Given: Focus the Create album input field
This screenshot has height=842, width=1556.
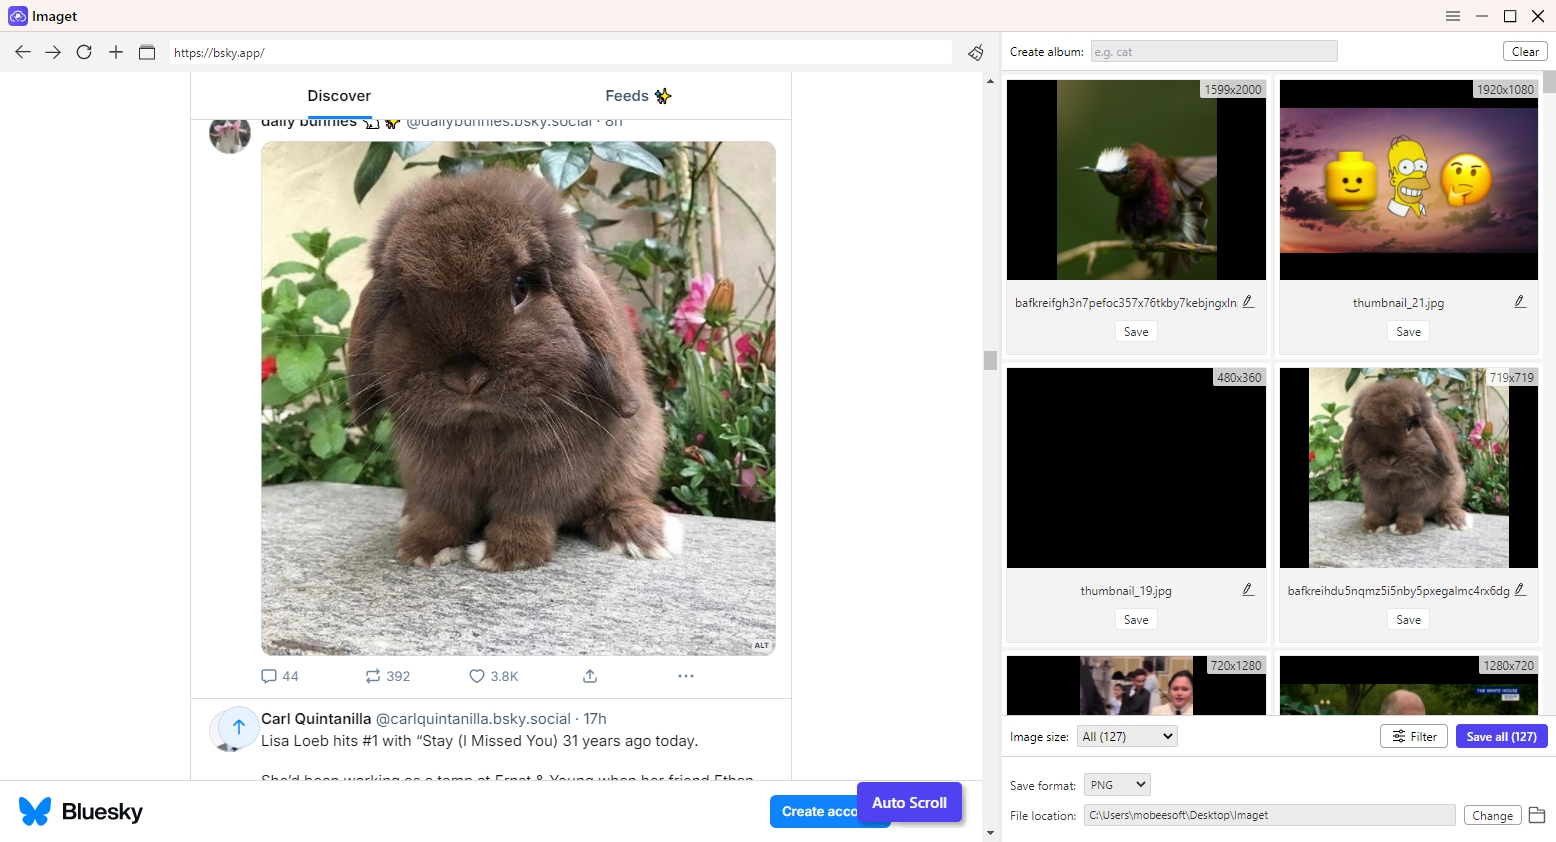Looking at the screenshot, I should (x=1214, y=52).
